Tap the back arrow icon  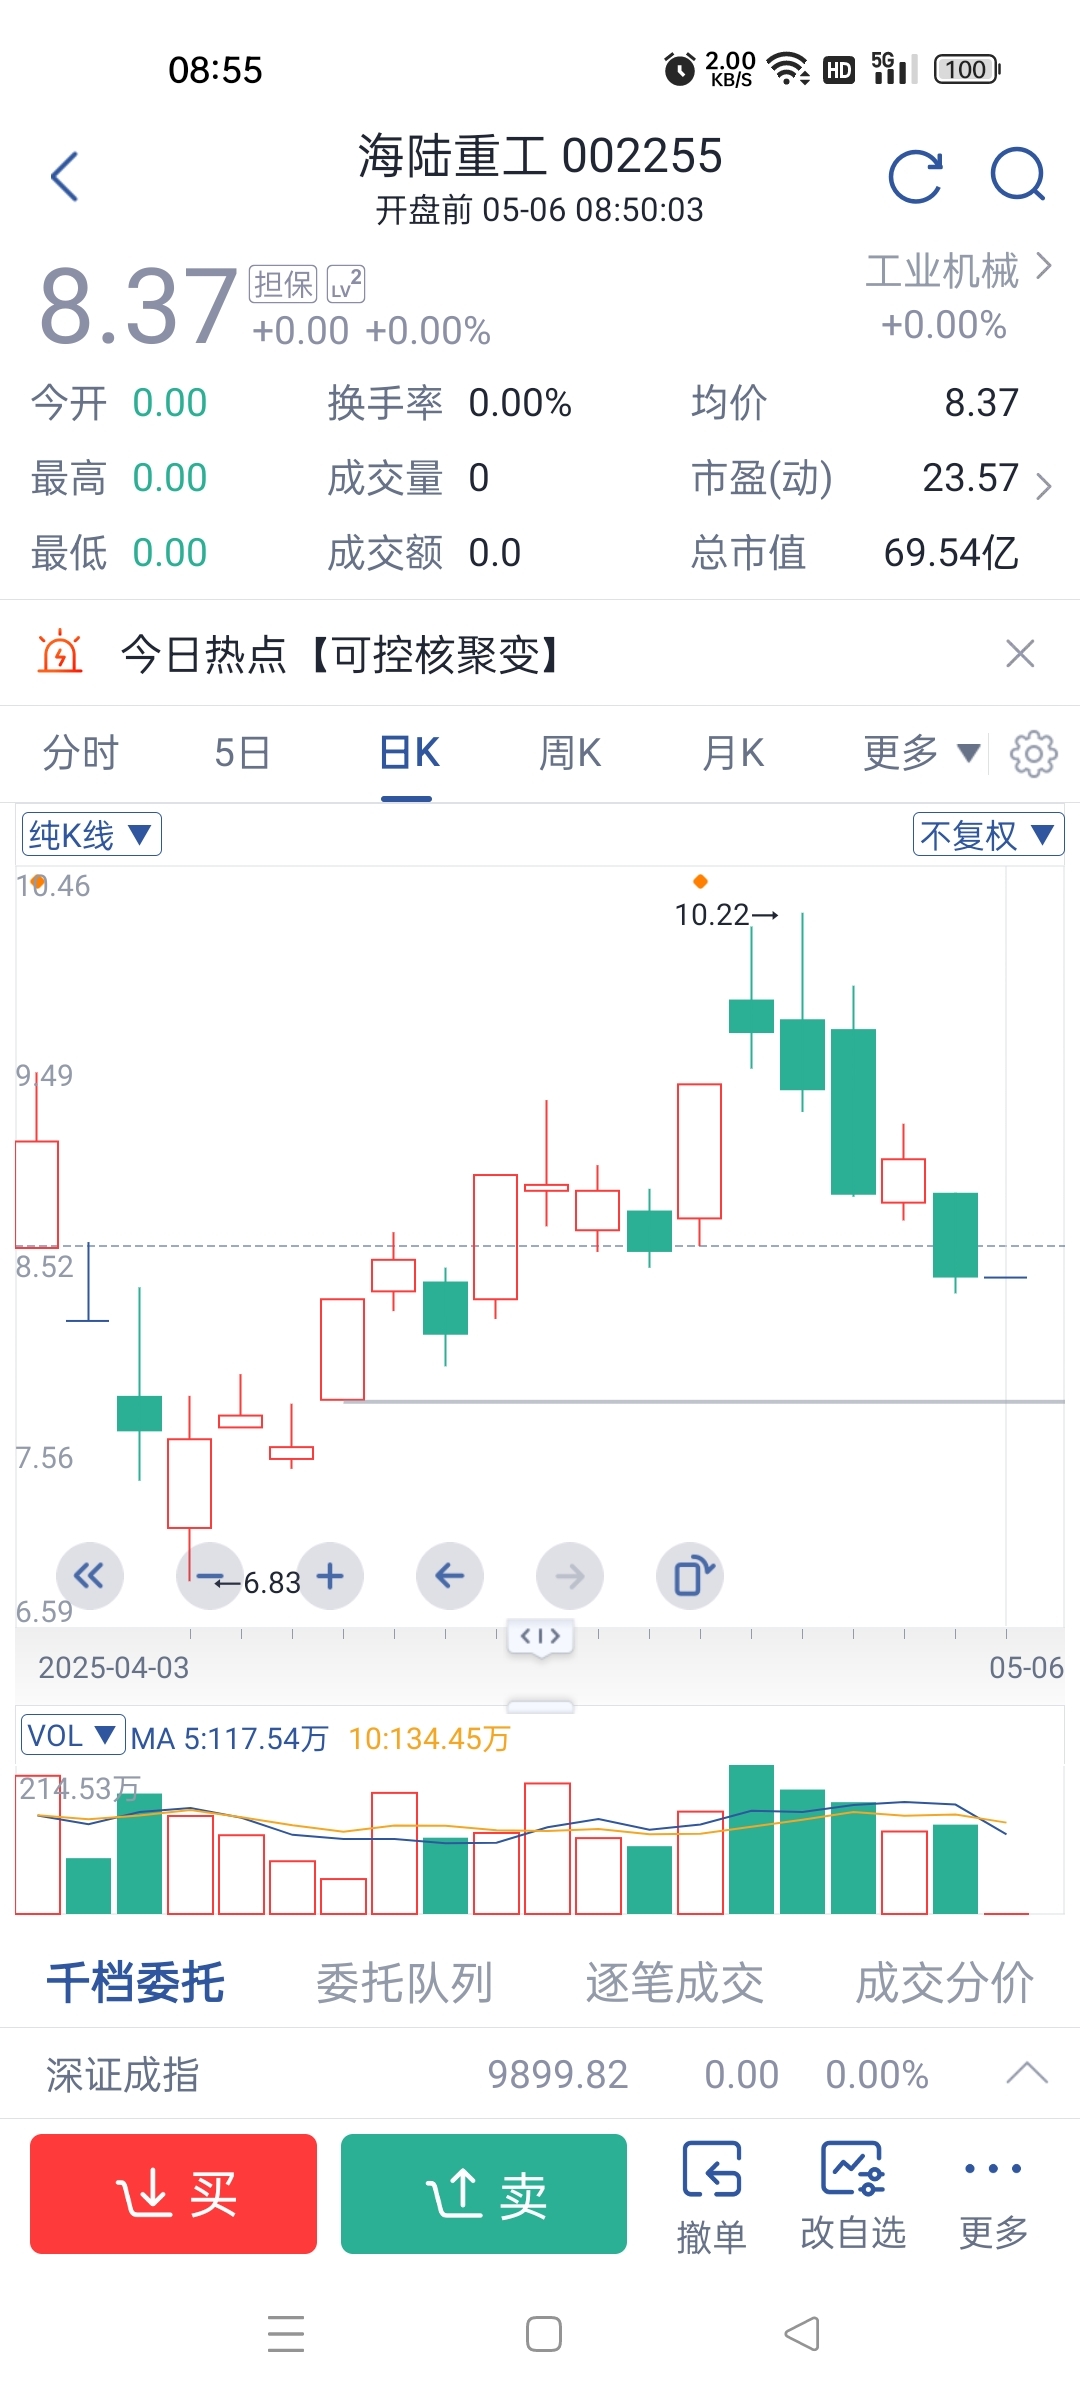click(65, 177)
